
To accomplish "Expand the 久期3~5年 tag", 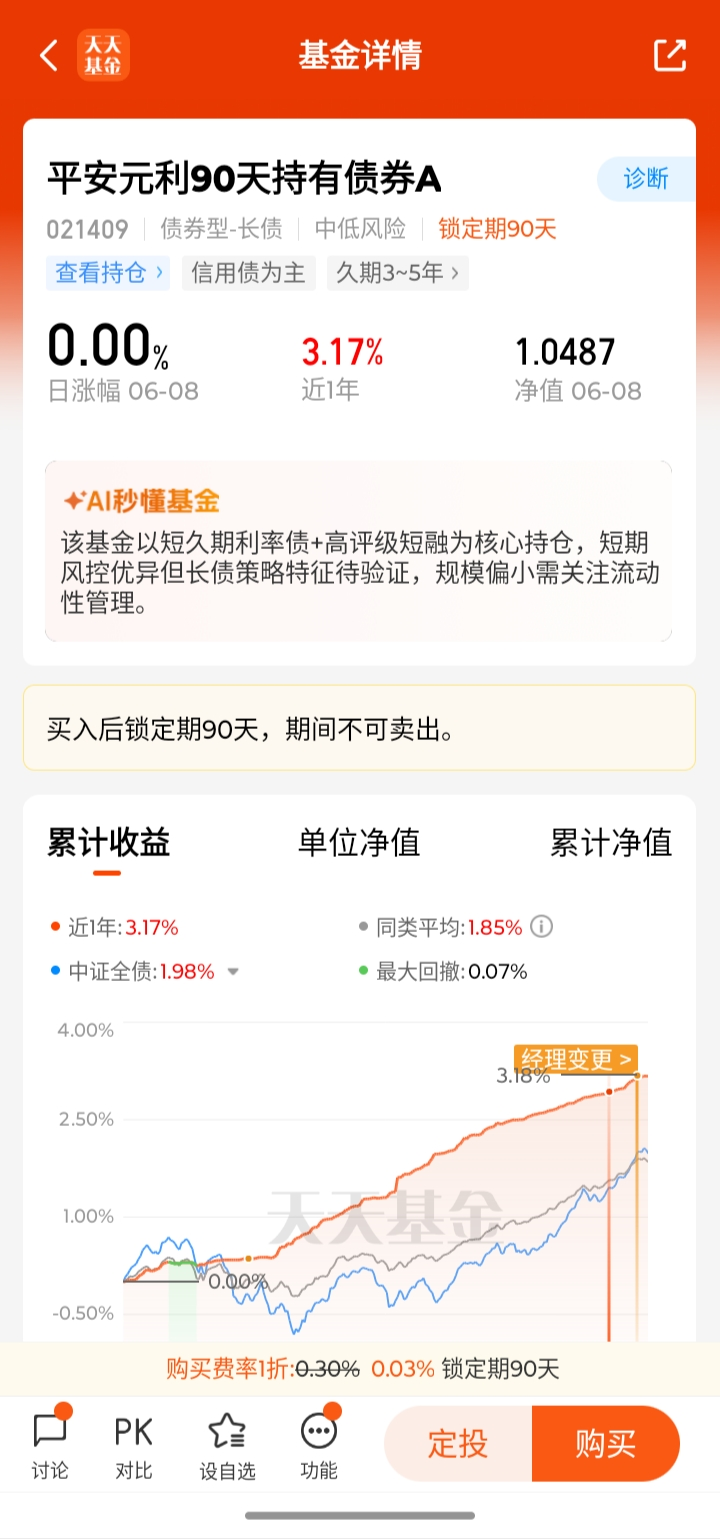I will (x=398, y=273).
